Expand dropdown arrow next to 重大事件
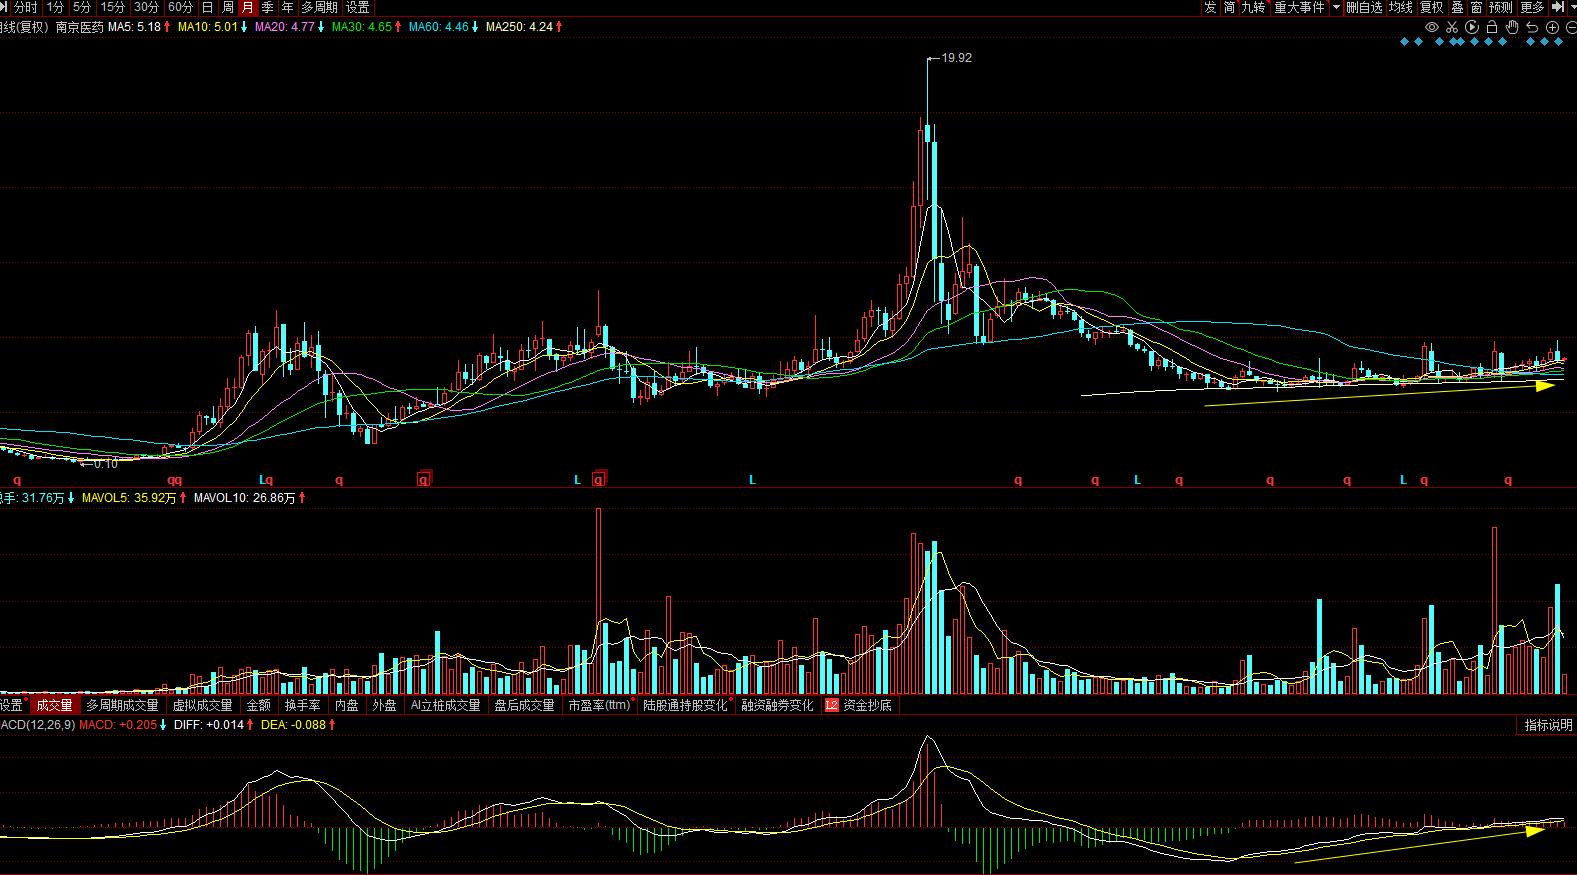This screenshot has height=875, width=1577. tap(1334, 7)
